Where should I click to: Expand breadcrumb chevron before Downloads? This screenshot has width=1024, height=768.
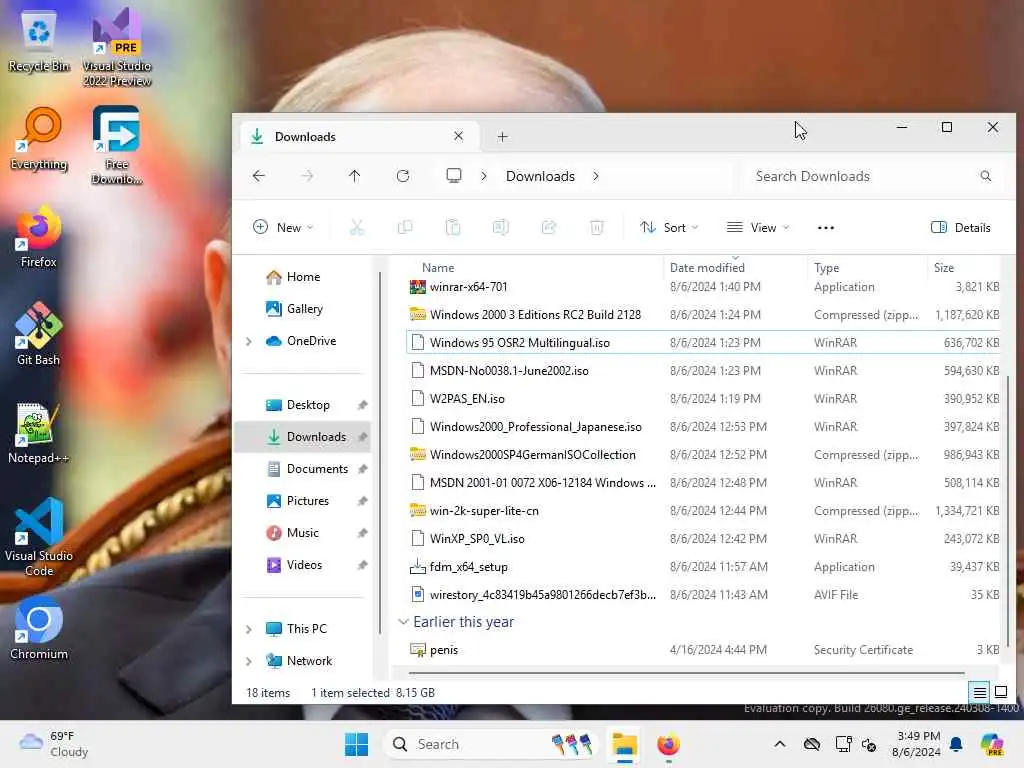point(484,176)
